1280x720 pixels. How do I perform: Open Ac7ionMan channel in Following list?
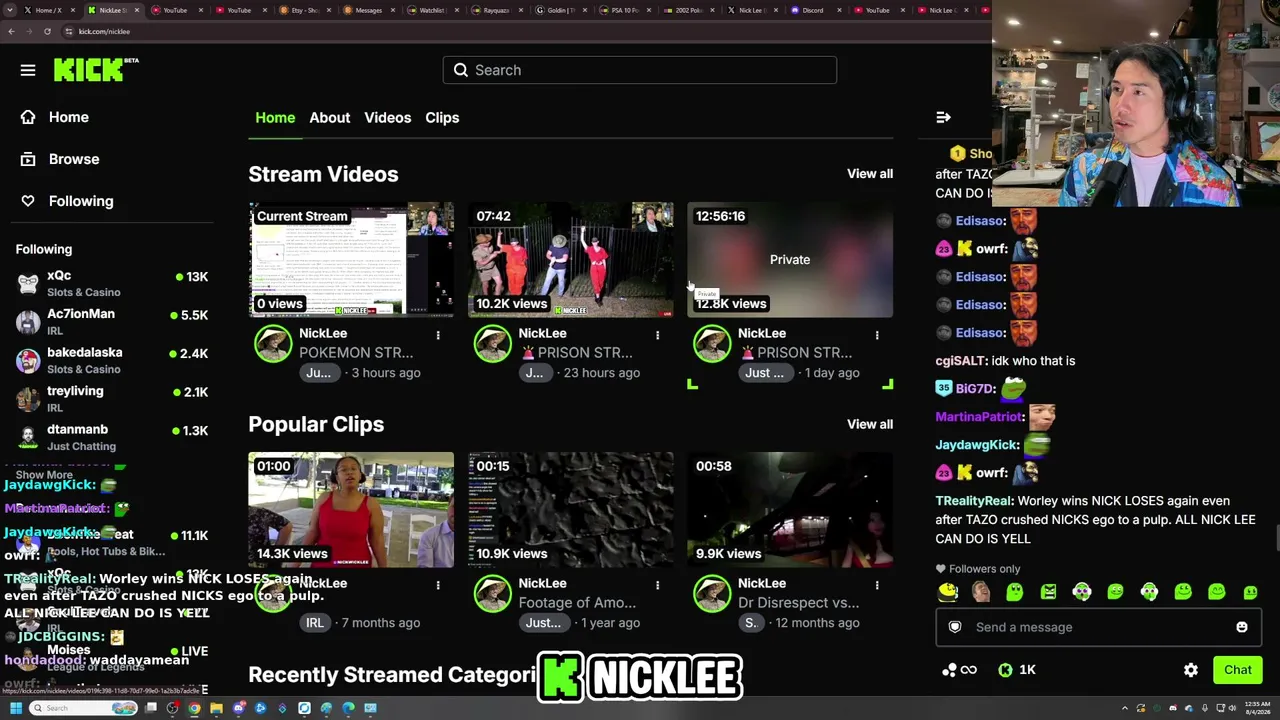[x=112, y=321]
